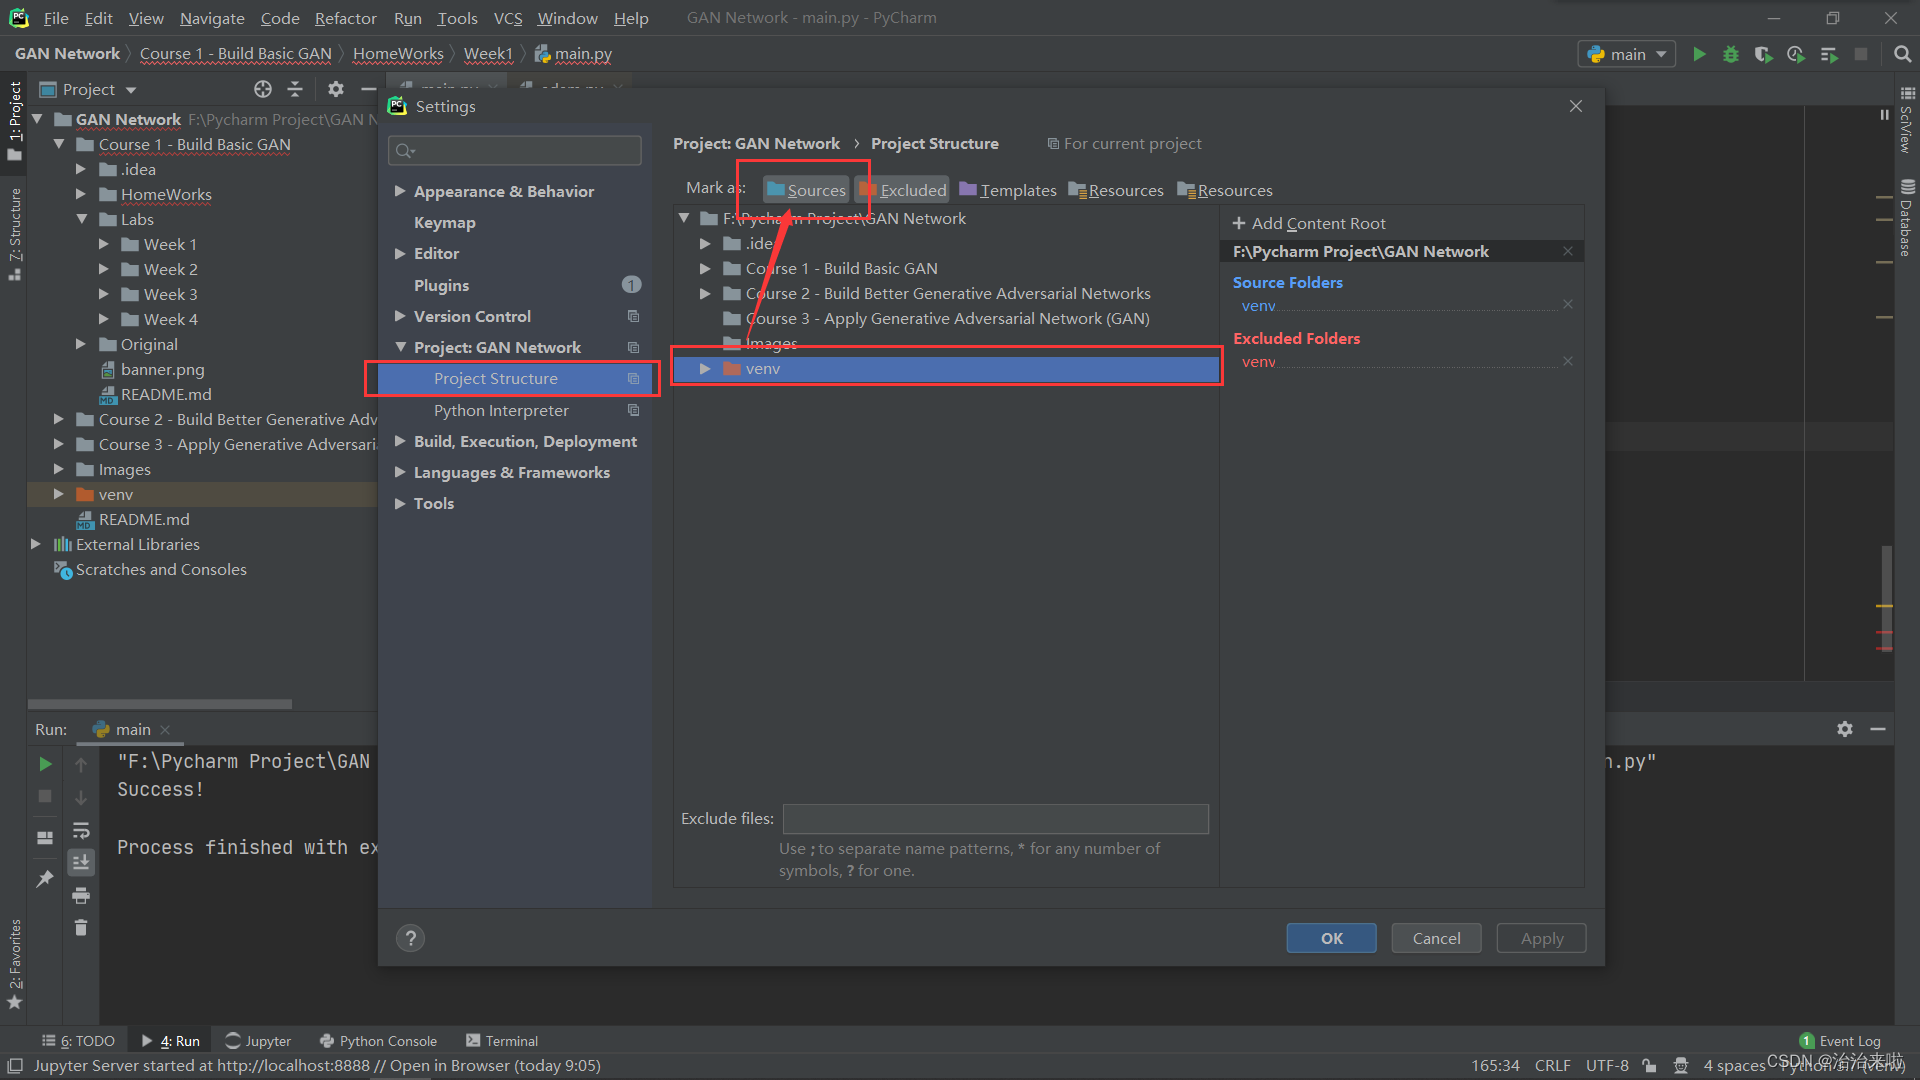Toggle scroll-to-end in Run output

(x=81, y=862)
